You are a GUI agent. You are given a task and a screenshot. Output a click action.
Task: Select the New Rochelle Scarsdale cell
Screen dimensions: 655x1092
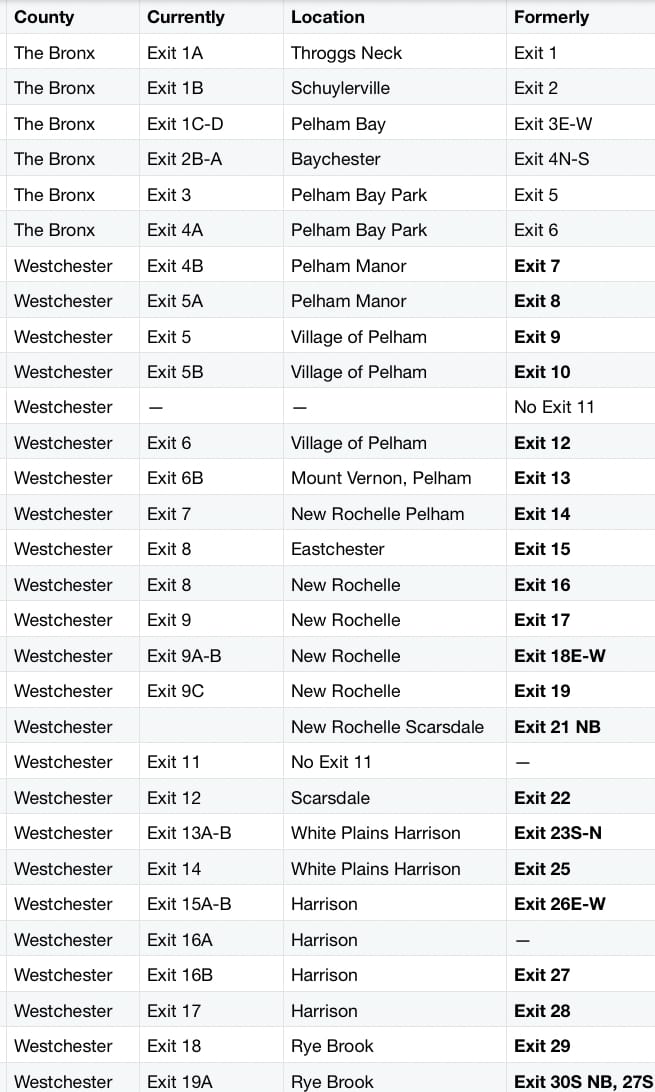[x=387, y=727]
